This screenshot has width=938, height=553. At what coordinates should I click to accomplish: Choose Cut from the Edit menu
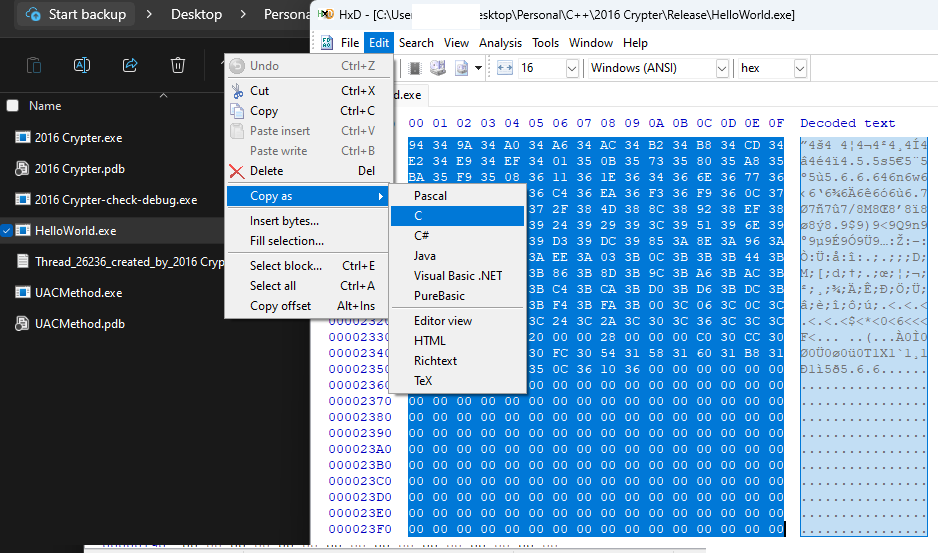[x=309, y=91]
